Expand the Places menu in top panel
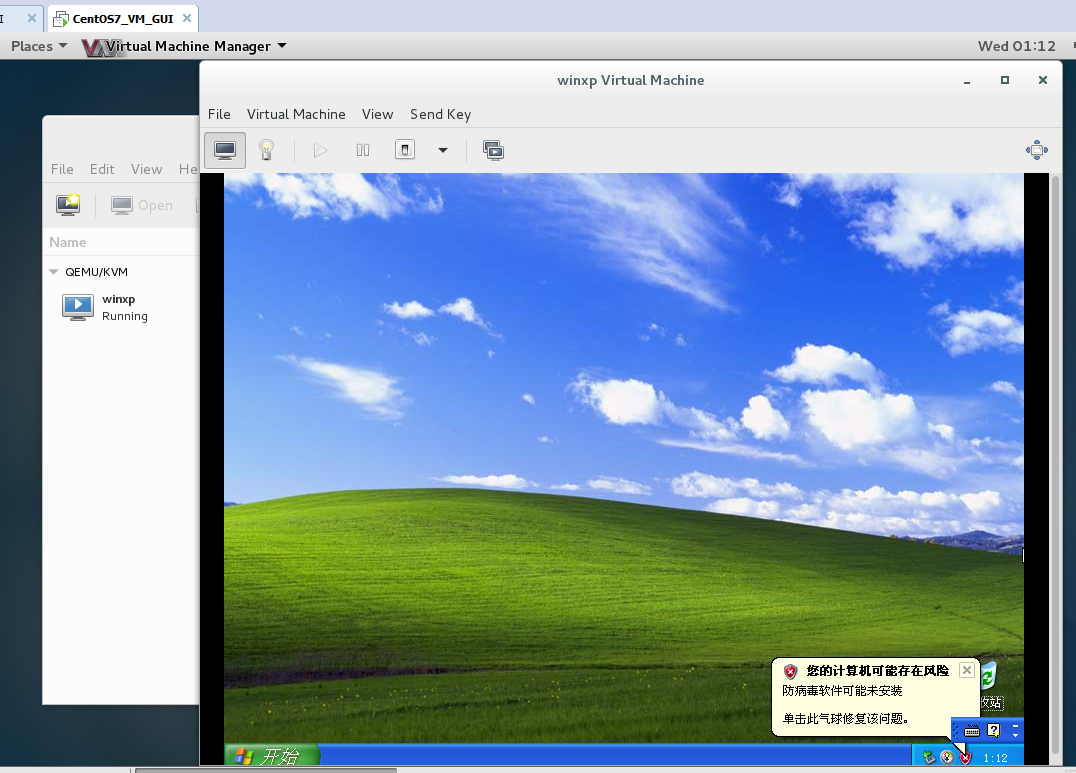The height and width of the screenshot is (773, 1076). tap(39, 46)
